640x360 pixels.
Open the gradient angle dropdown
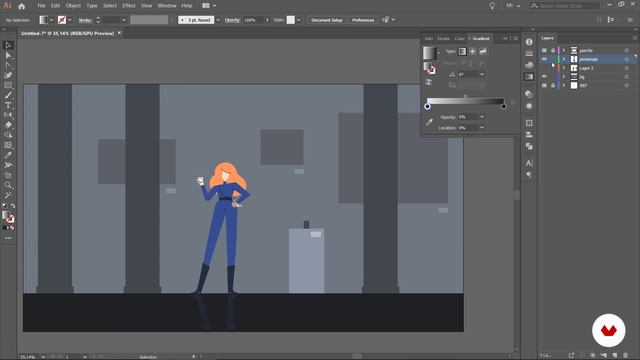[482, 74]
